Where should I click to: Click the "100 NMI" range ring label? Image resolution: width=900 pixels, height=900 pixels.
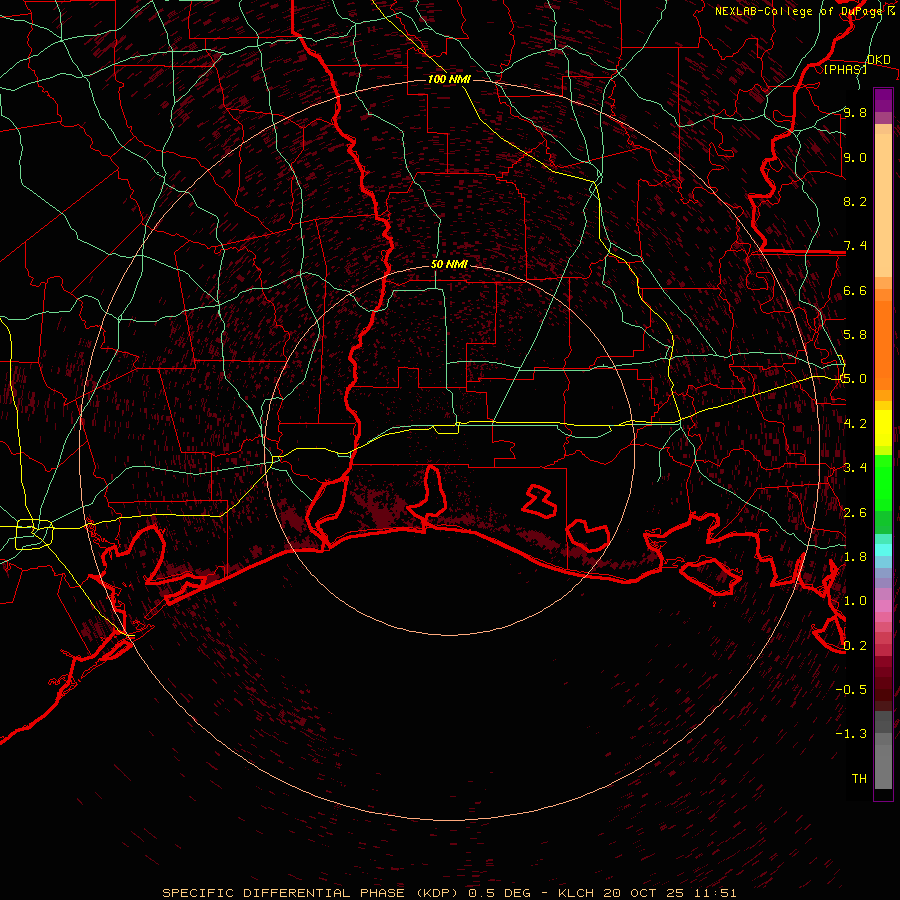click(x=449, y=79)
